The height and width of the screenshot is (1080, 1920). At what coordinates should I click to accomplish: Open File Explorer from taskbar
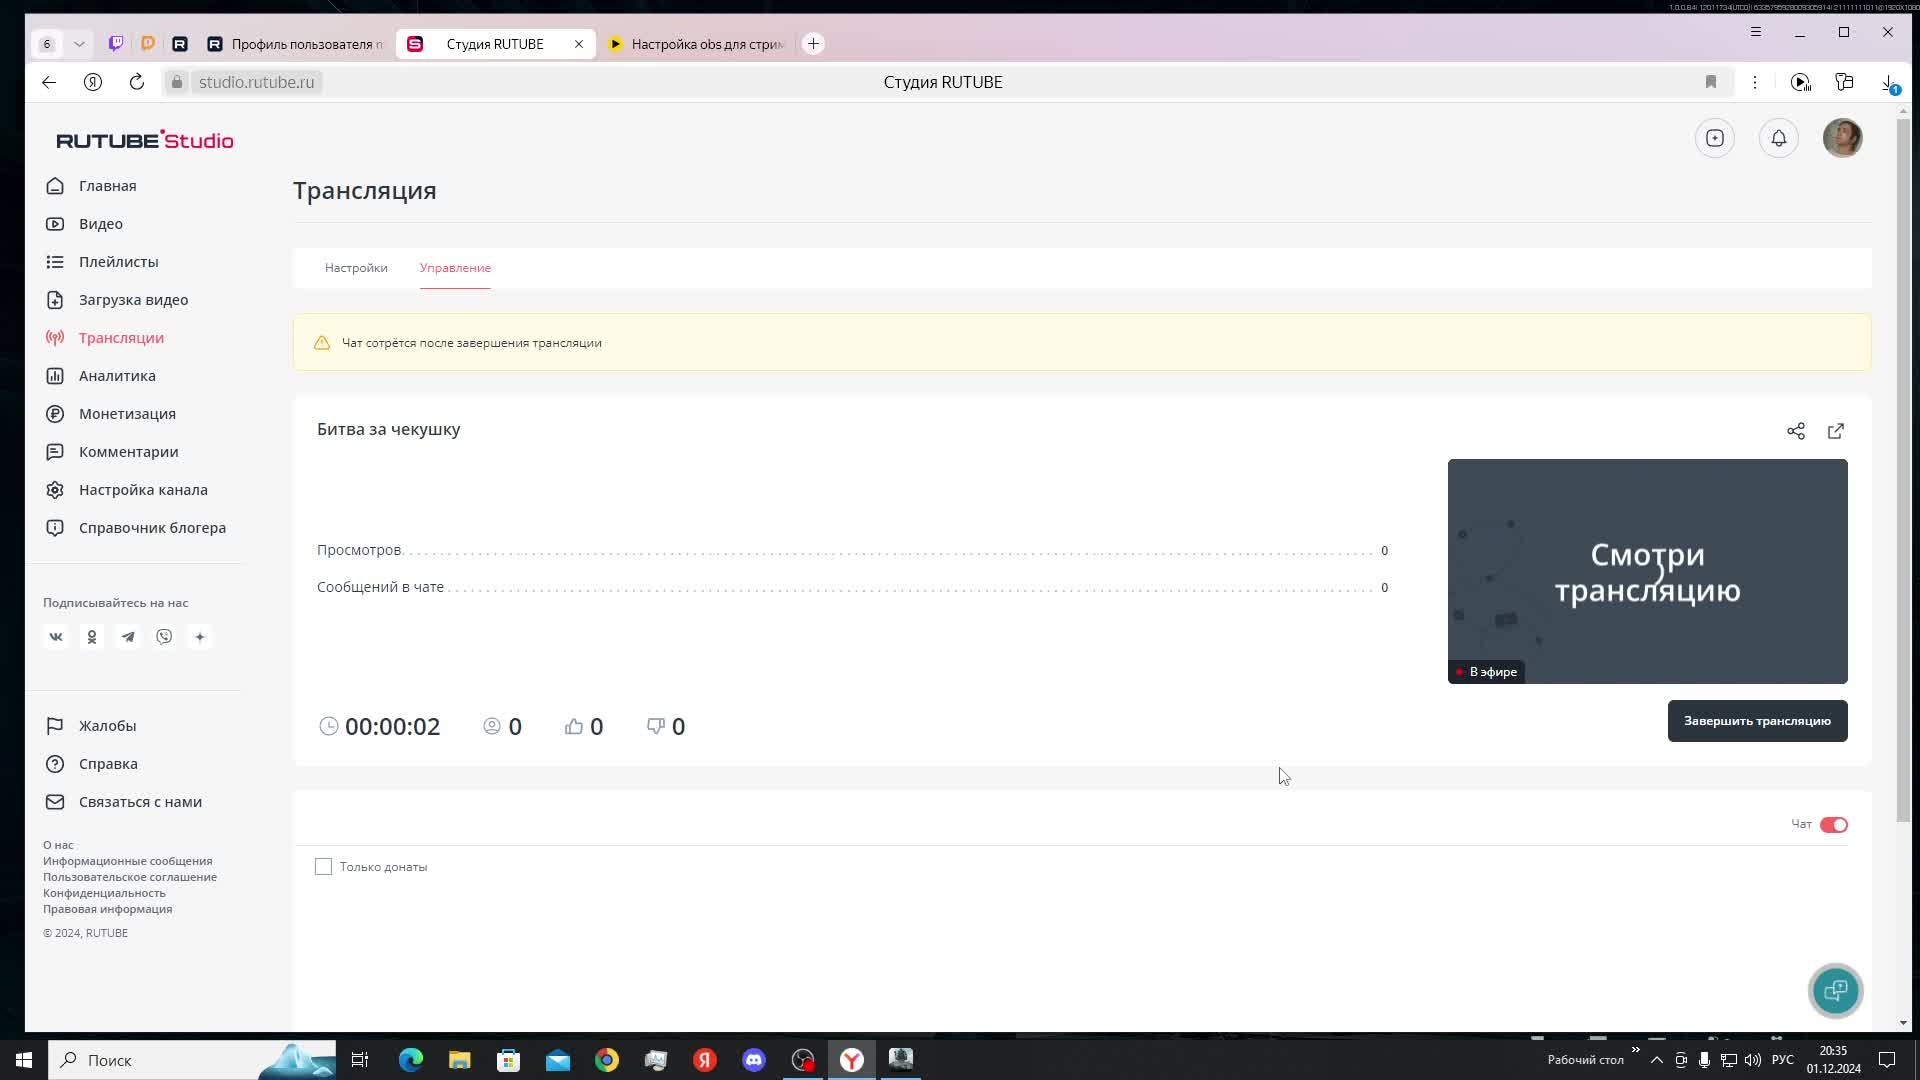pyautogui.click(x=460, y=1060)
